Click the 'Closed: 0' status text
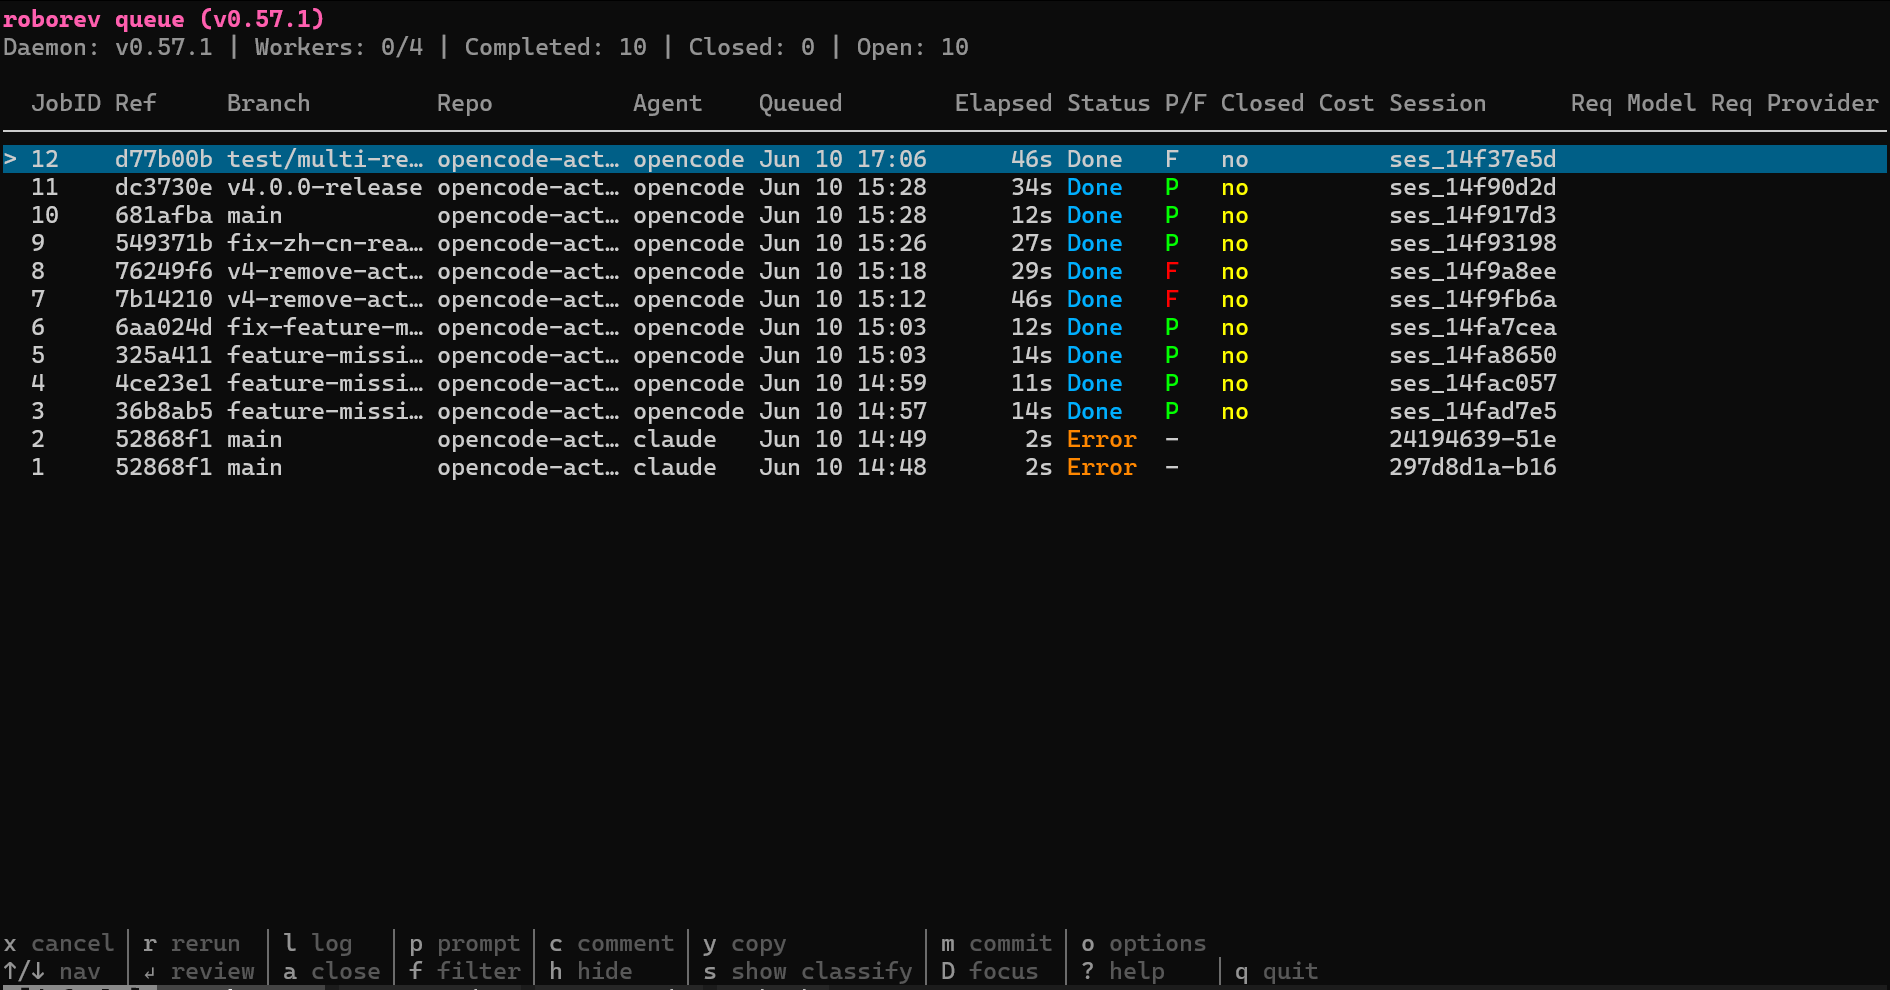1890x990 pixels. click(x=752, y=47)
